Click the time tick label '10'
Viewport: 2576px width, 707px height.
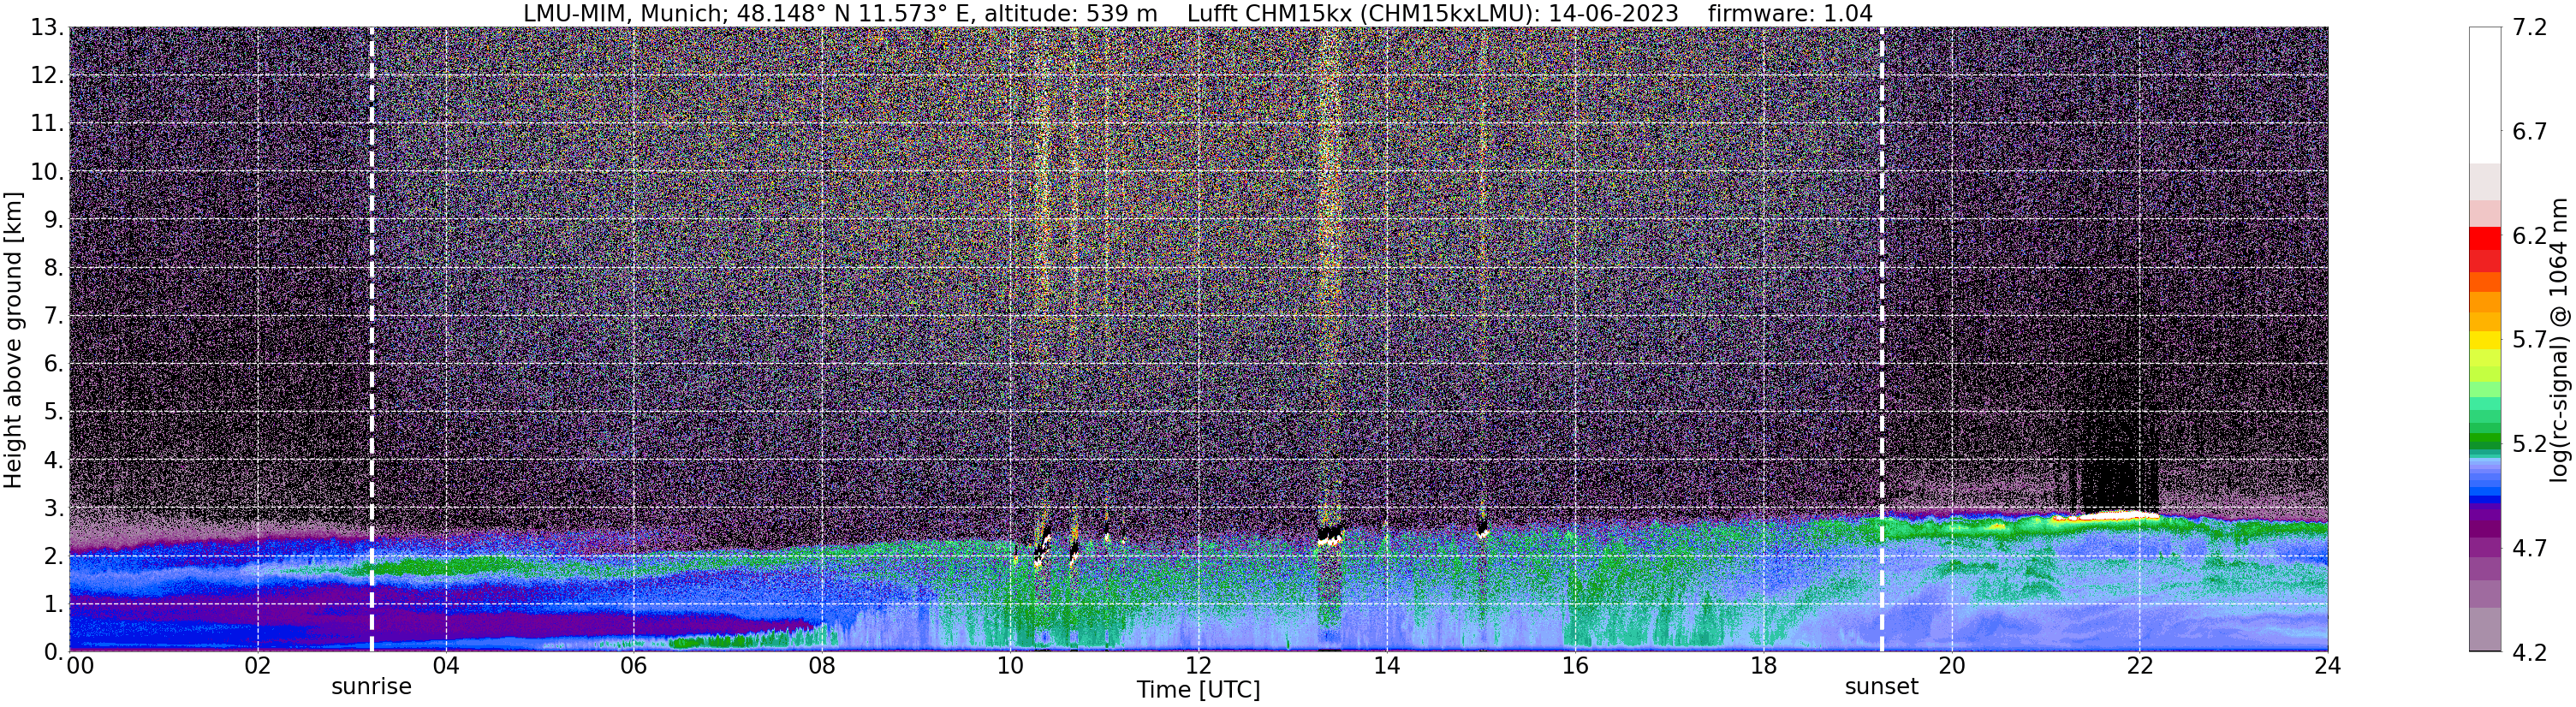[1010, 666]
